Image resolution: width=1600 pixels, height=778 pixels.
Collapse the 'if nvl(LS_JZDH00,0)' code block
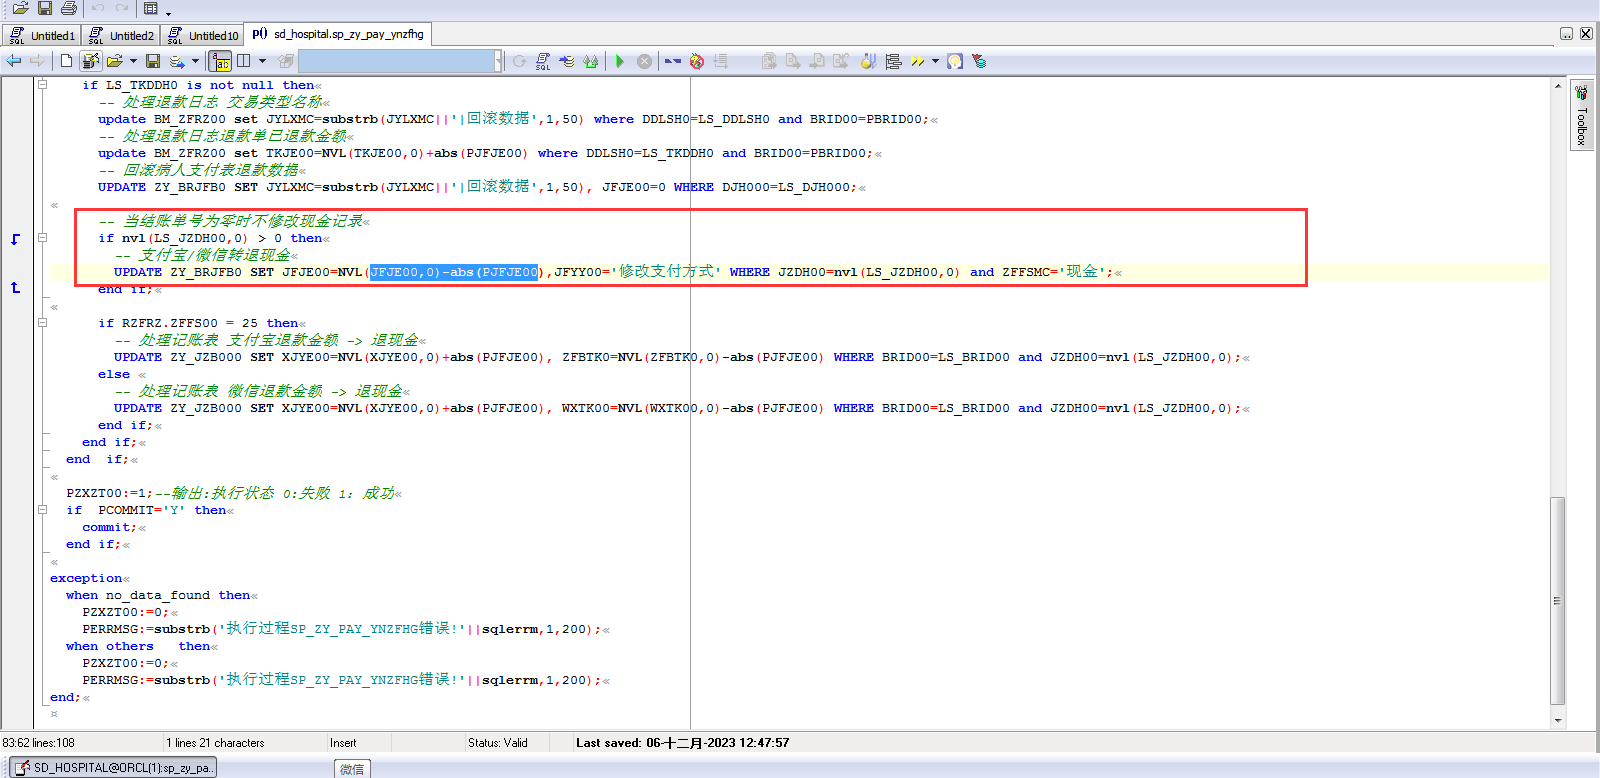pyautogui.click(x=43, y=238)
